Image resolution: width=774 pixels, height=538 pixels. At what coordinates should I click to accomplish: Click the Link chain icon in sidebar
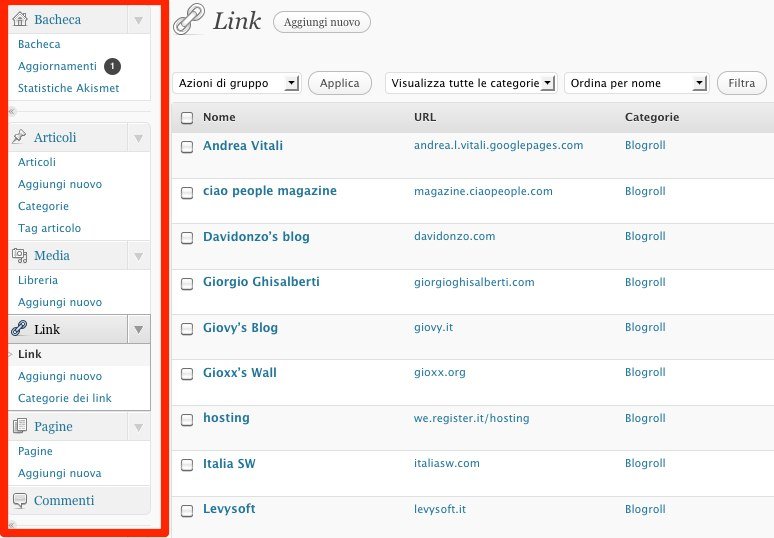pos(19,329)
